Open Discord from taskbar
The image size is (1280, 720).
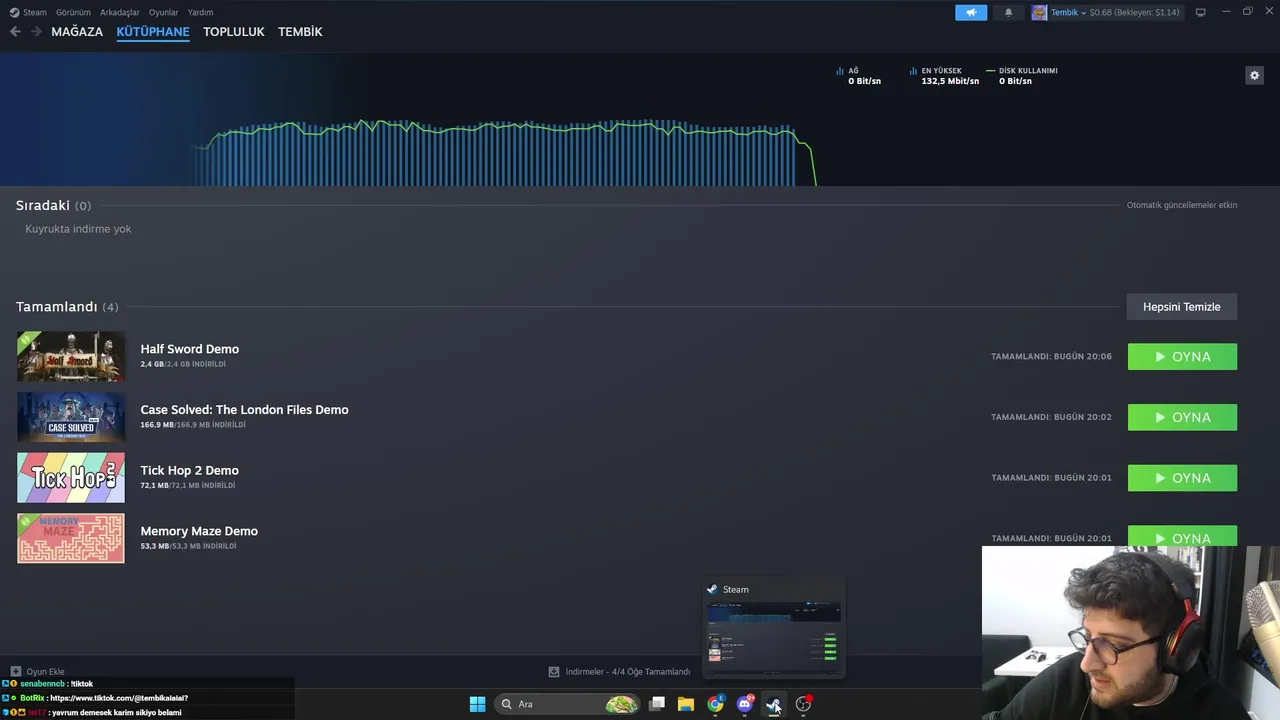[744, 704]
